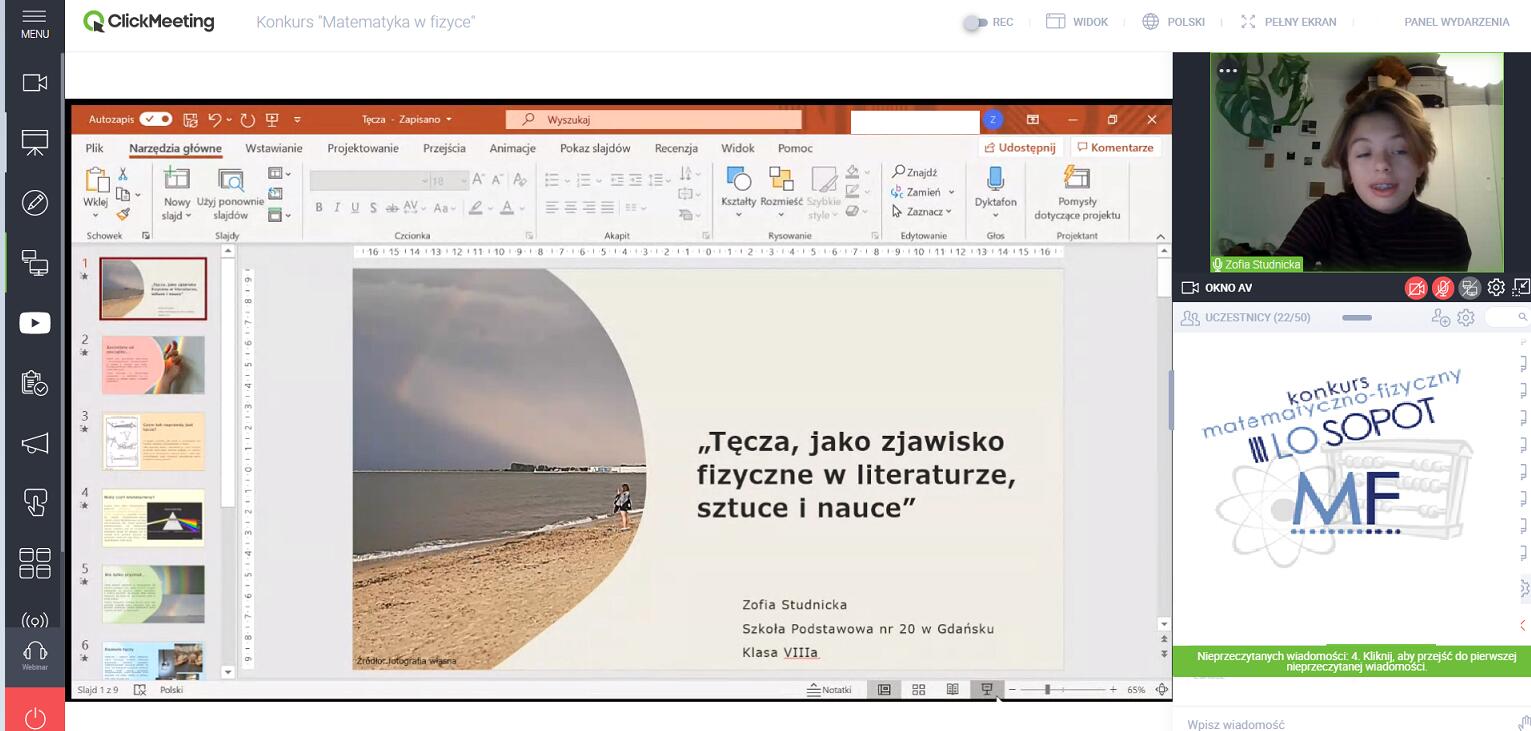This screenshot has width=1531, height=731.
Task: Open the megaphone call-to-action icon
Action: point(35,443)
